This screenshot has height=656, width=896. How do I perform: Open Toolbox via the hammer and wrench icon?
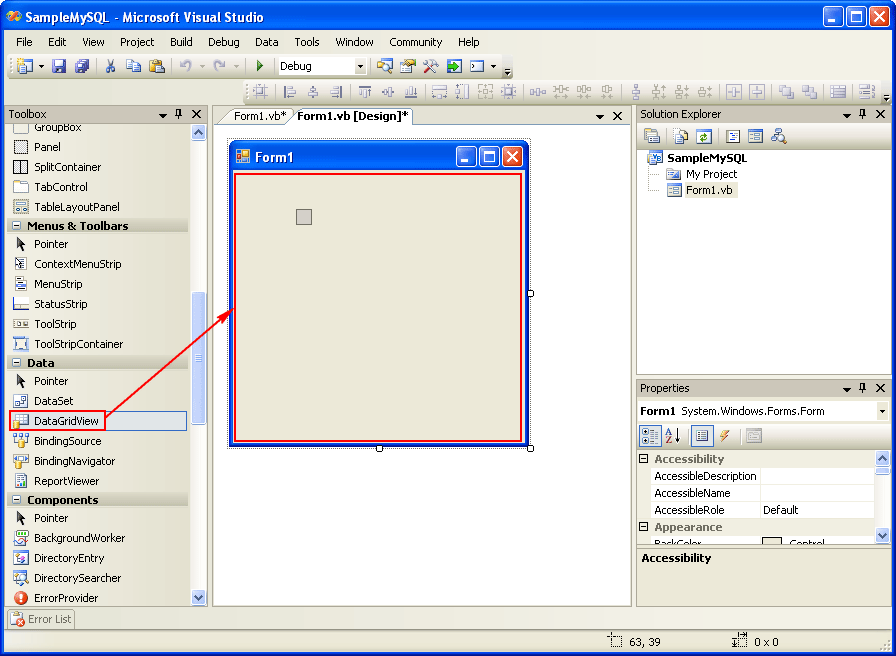[430, 66]
